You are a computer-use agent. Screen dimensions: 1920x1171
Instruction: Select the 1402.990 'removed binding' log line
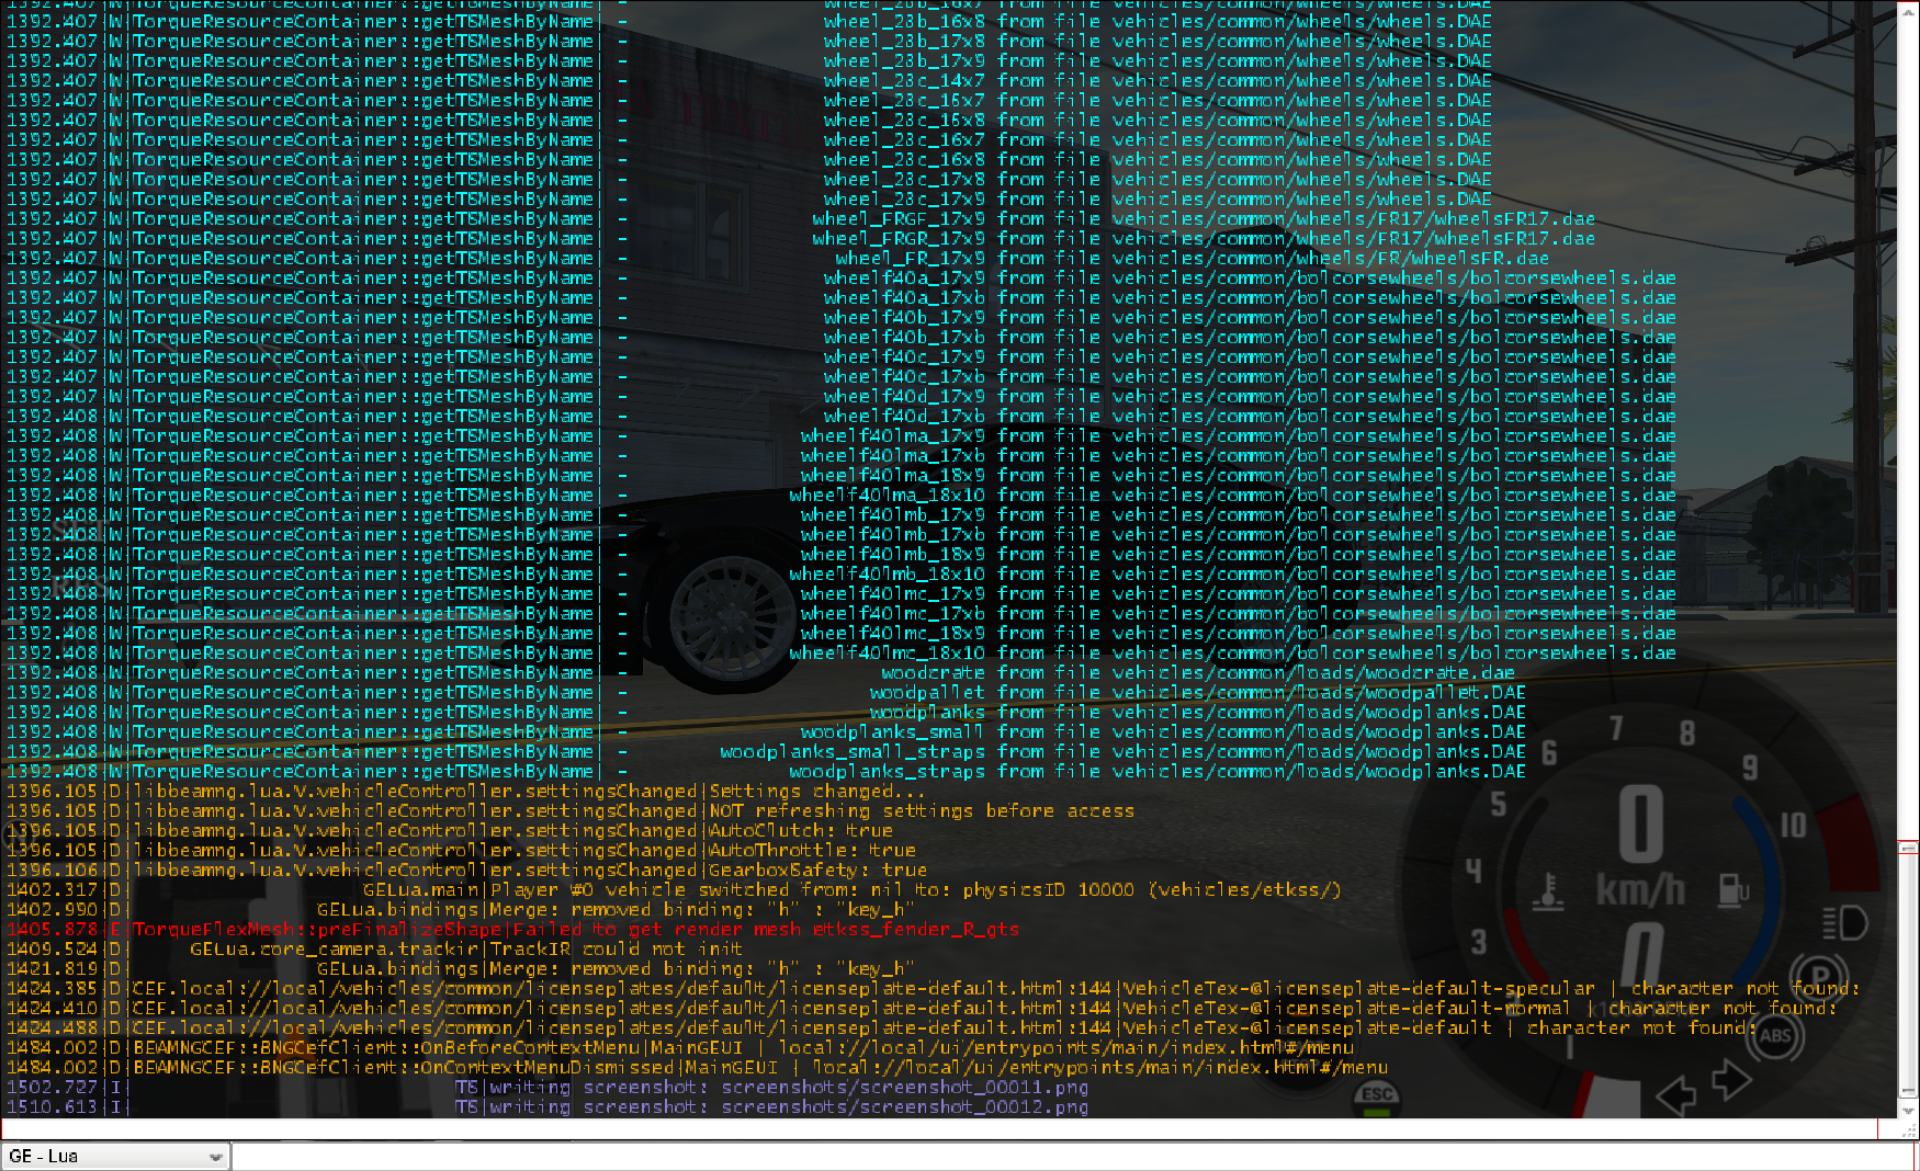pyautogui.click(x=461, y=909)
